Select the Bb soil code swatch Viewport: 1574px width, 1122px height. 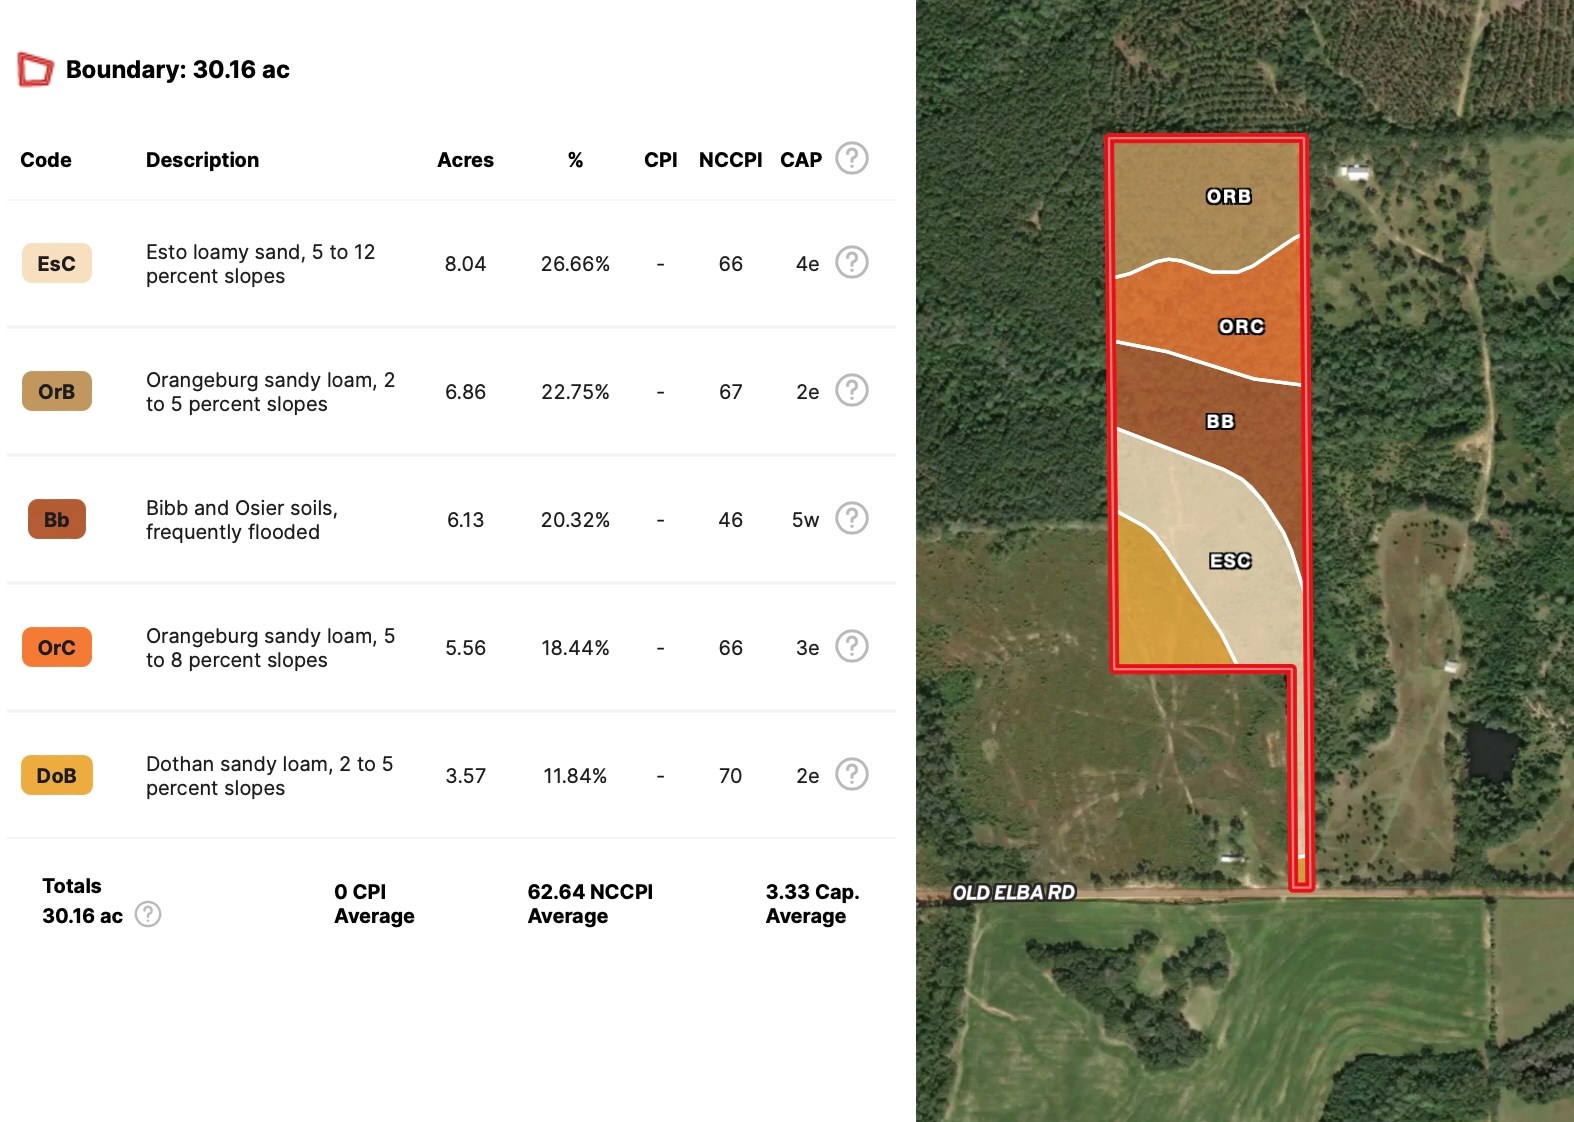57,519
